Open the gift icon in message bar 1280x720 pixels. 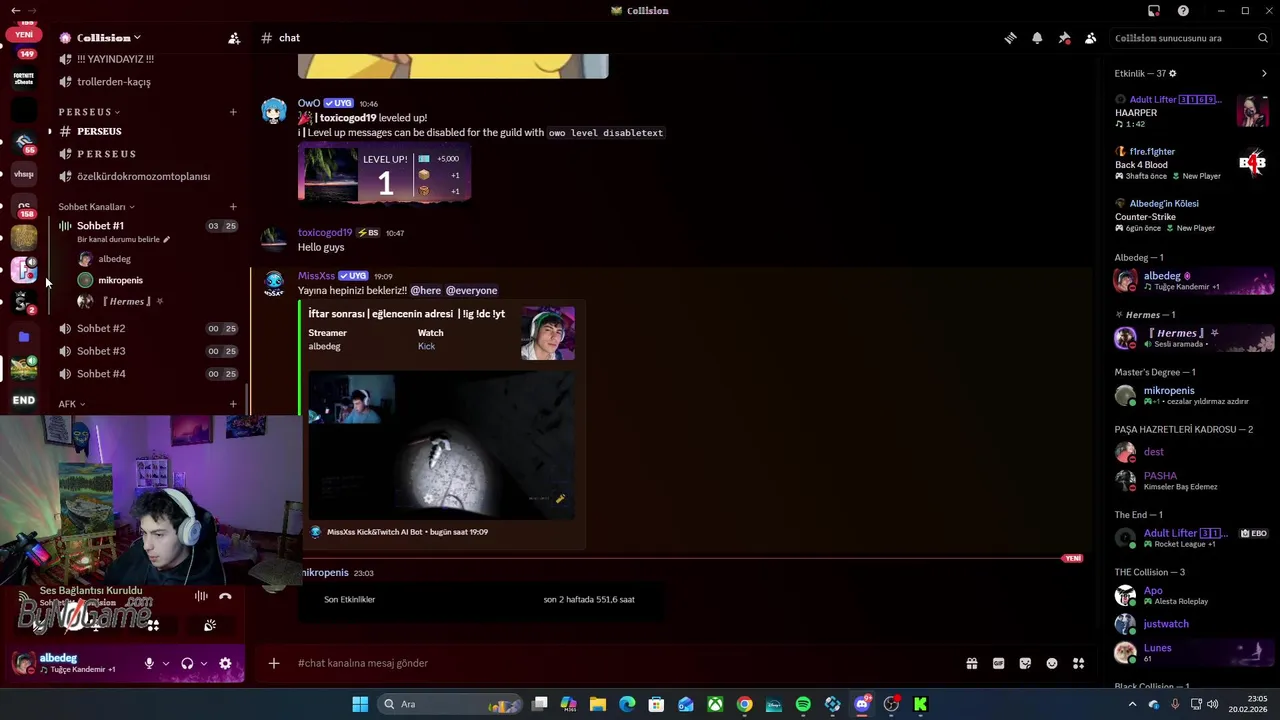[x=971, y=663]
